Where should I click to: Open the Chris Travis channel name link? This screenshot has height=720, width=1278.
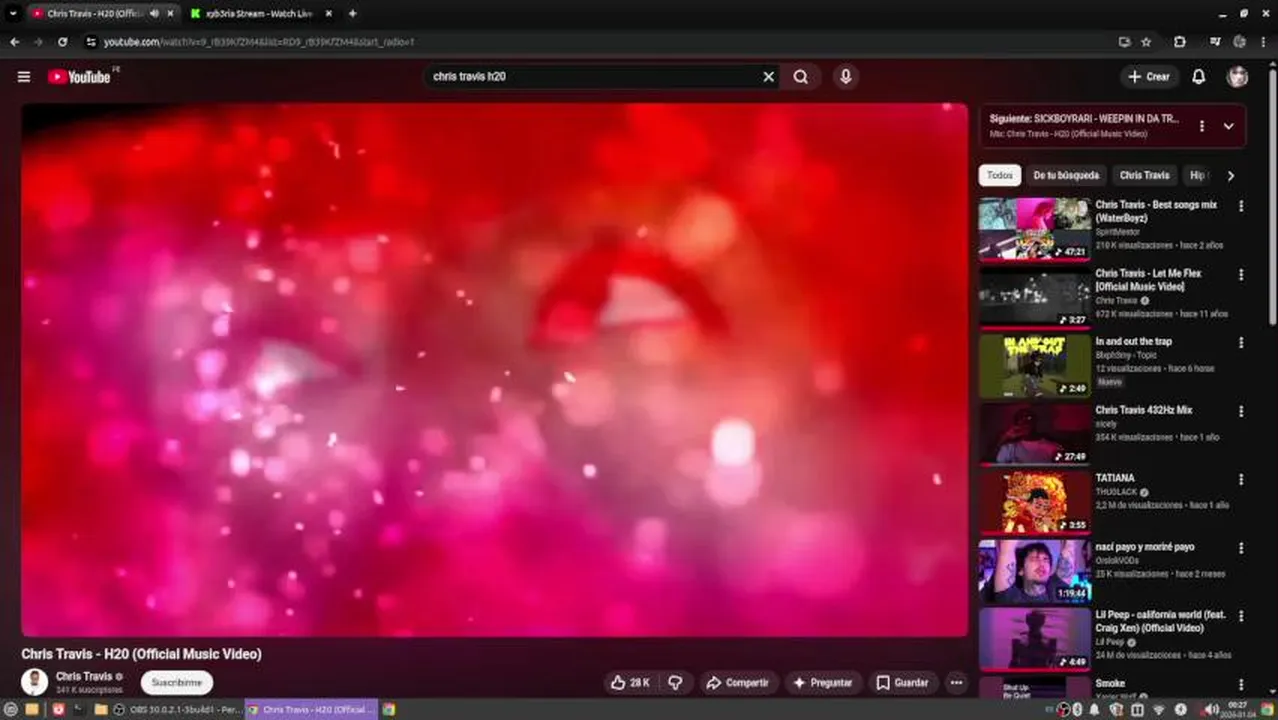tap(84, 677)
